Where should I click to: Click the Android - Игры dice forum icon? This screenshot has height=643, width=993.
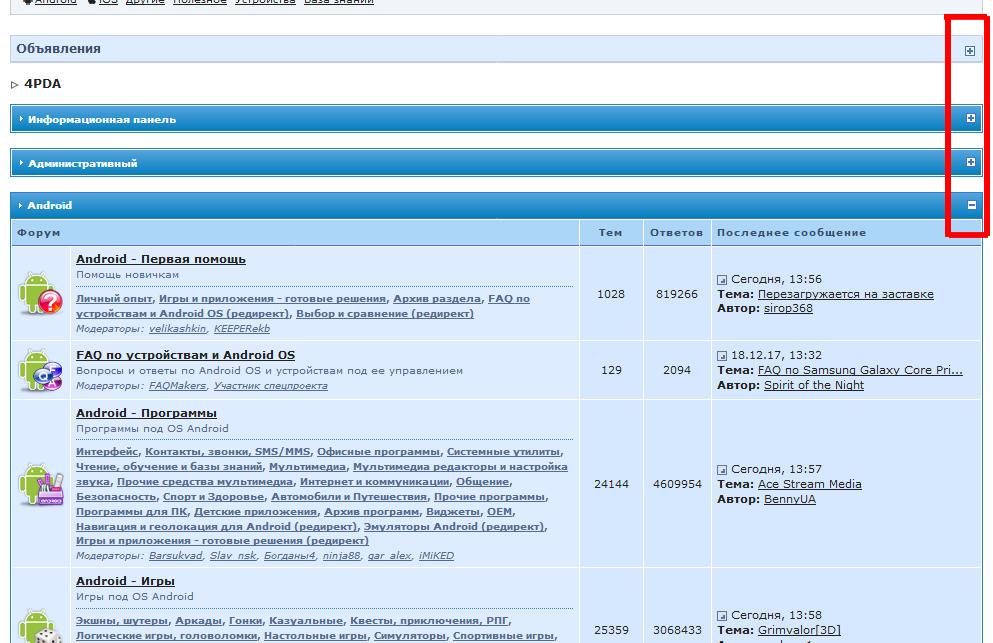(41, 627)
